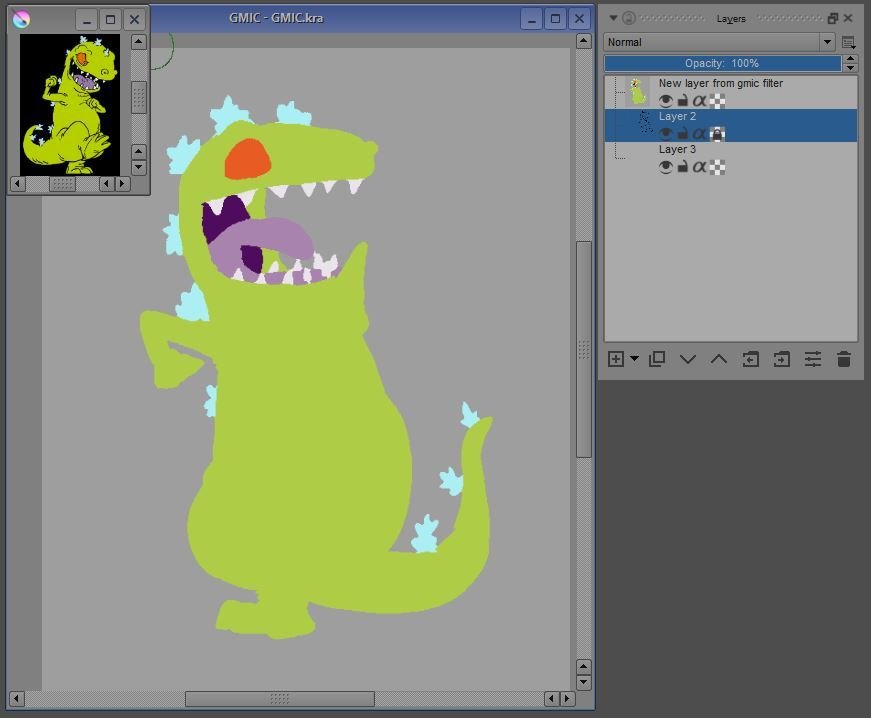Delete layer with trash icon
The width and height of the screenshot is (871, 718).
(x=844, y=359)
